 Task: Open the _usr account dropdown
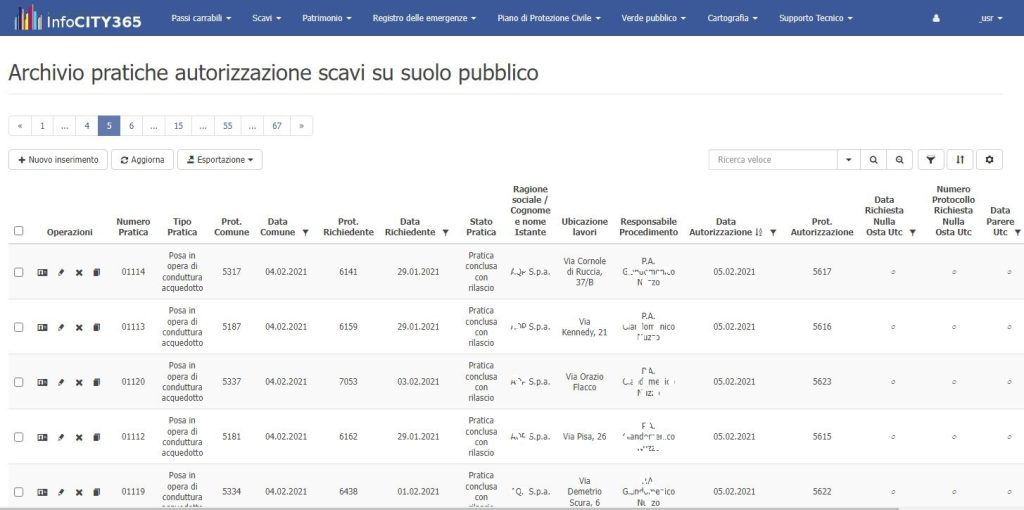point(990,18)
